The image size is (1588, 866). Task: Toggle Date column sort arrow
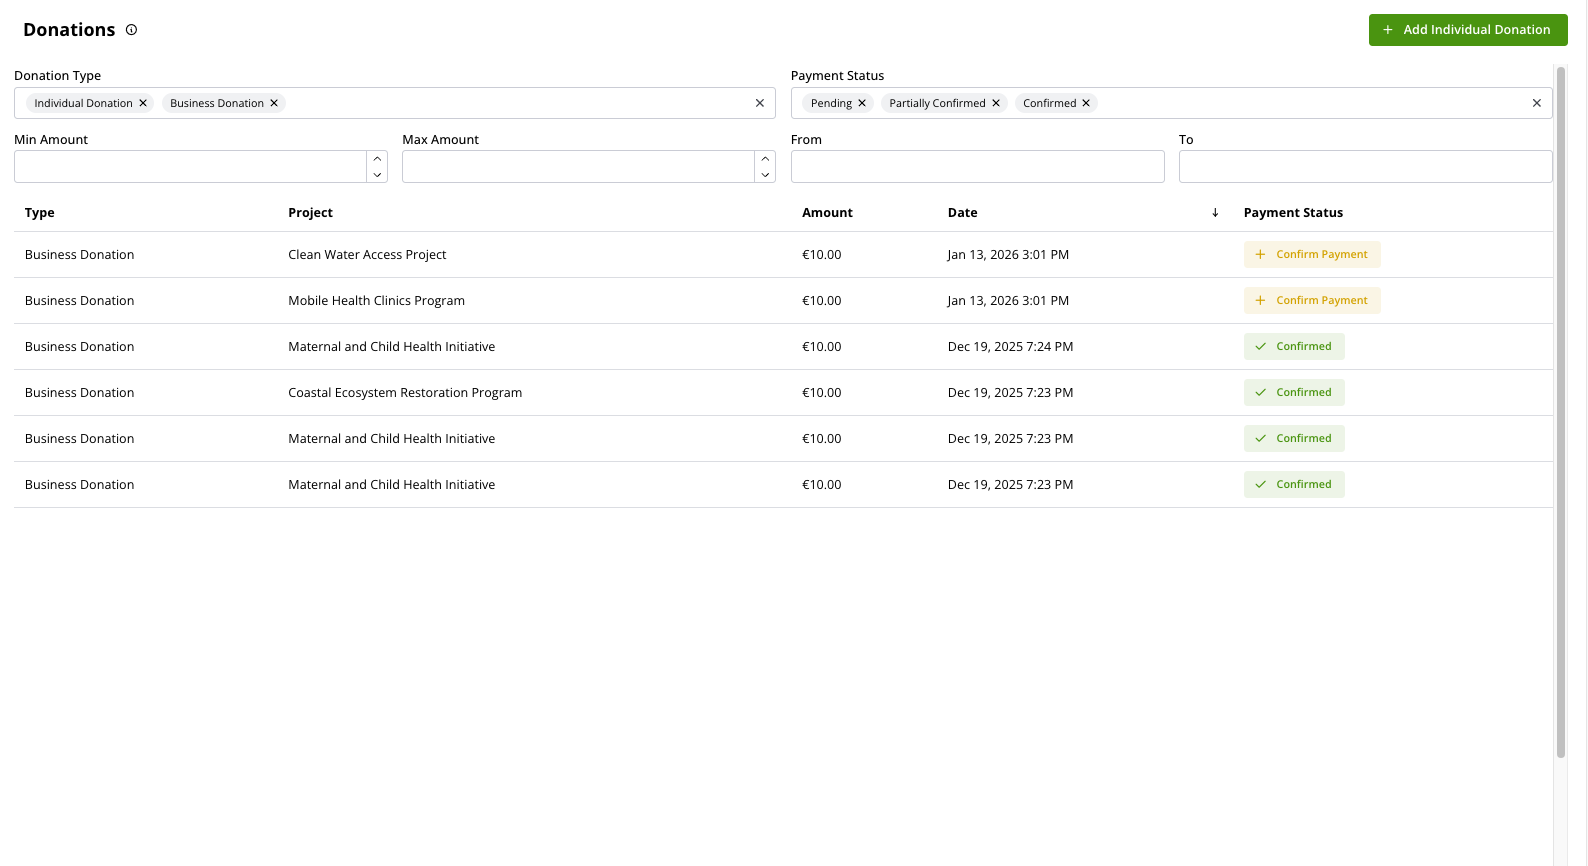tap(1215, 213)
